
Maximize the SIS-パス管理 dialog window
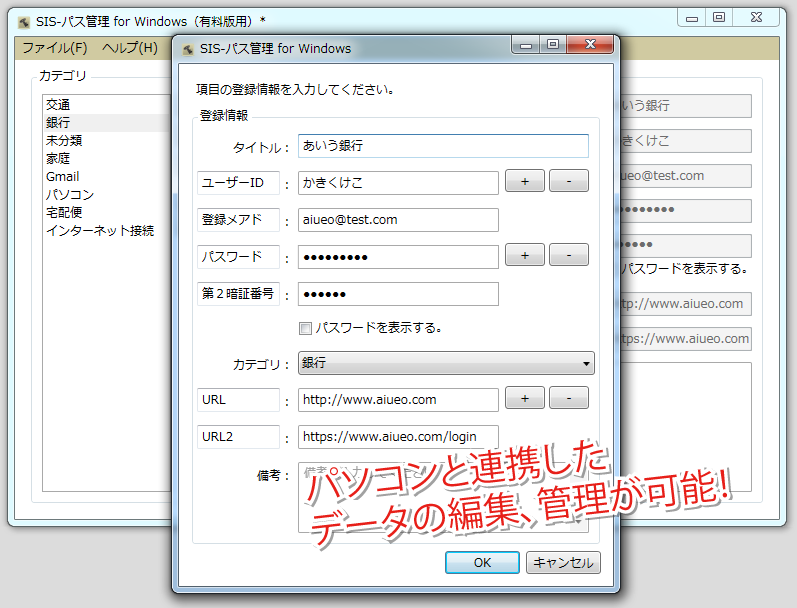(x=553, y=44)
